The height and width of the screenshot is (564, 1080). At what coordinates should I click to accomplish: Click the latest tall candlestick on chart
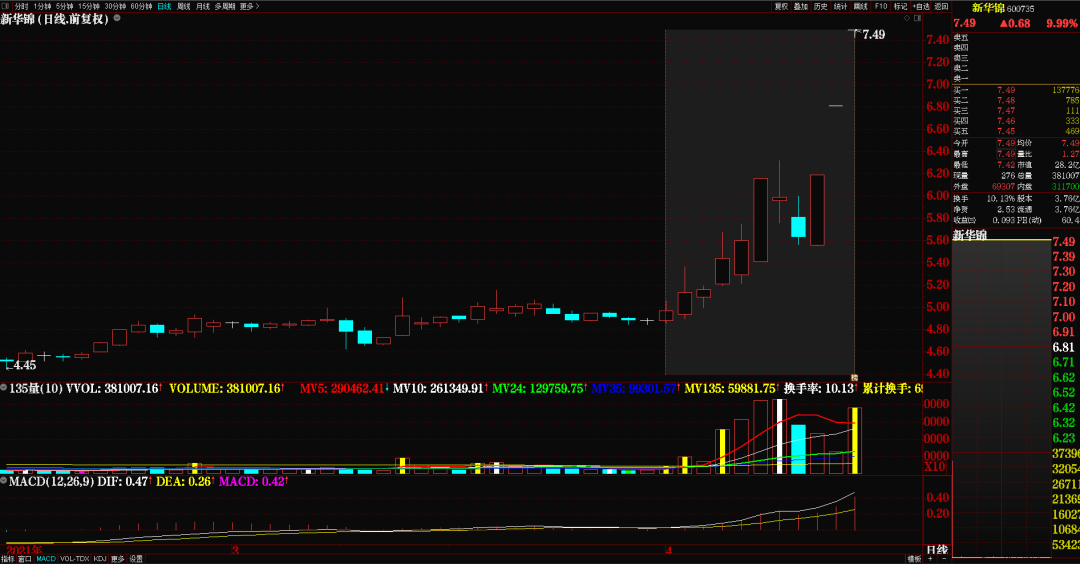(817, 210)
